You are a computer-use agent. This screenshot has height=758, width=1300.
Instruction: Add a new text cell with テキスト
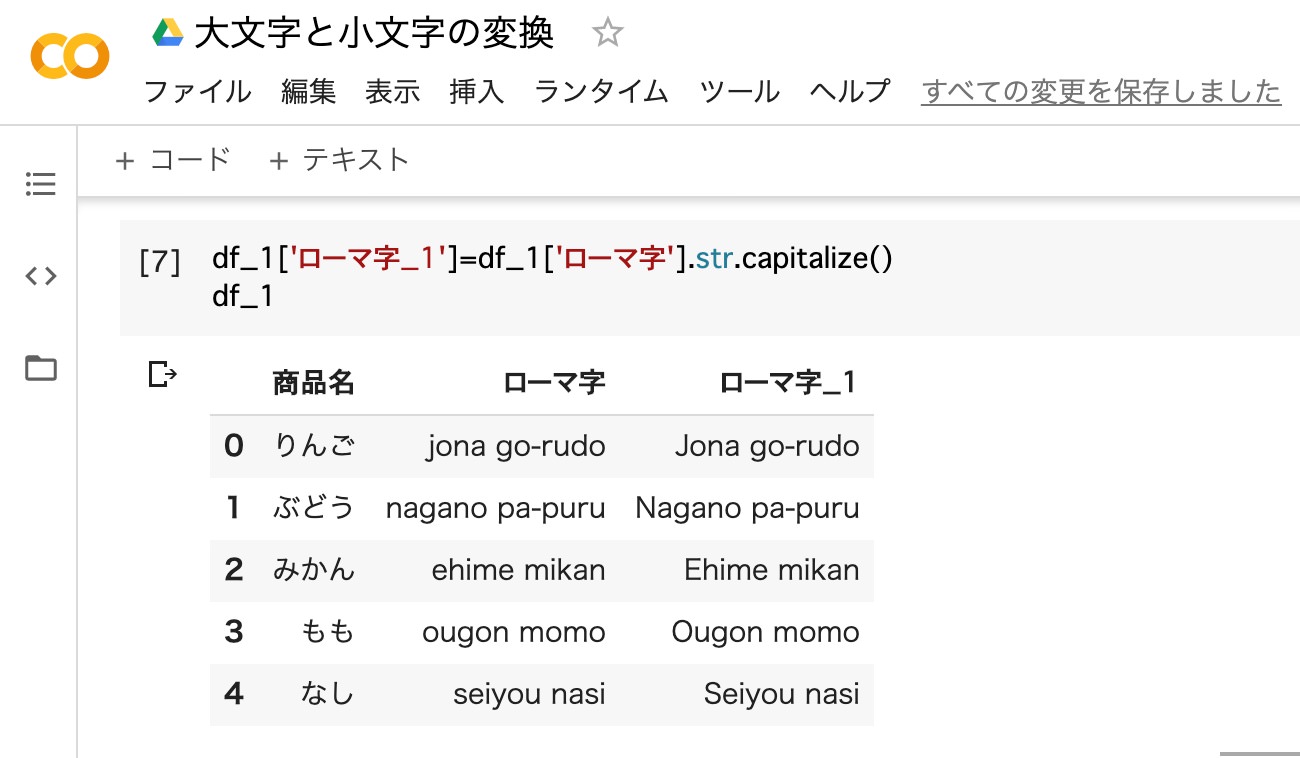[340, 160]
